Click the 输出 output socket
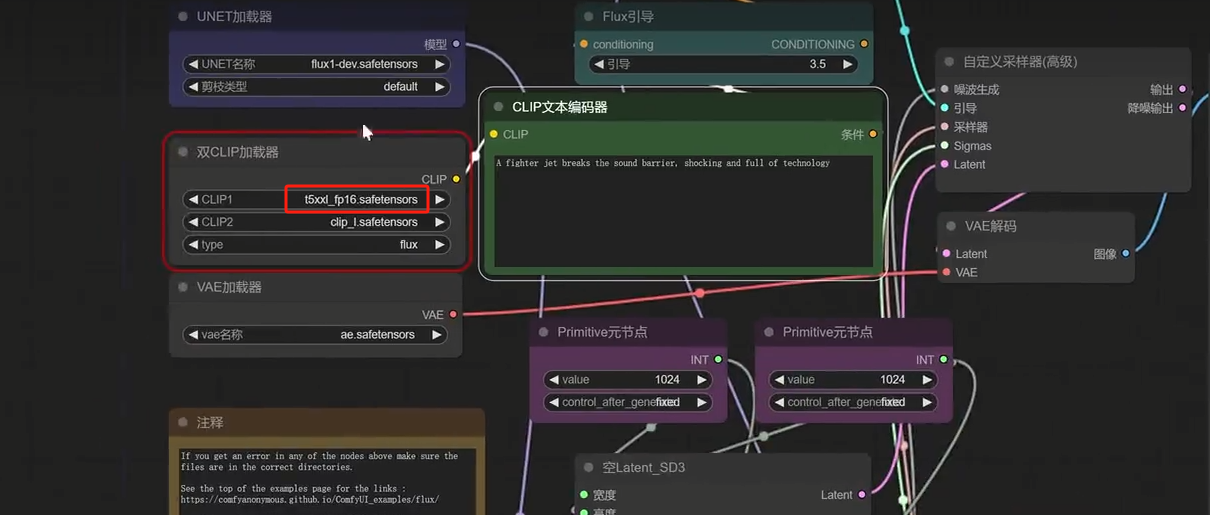This screenshot has width=1210, height=515. (x=1182, y=89)
